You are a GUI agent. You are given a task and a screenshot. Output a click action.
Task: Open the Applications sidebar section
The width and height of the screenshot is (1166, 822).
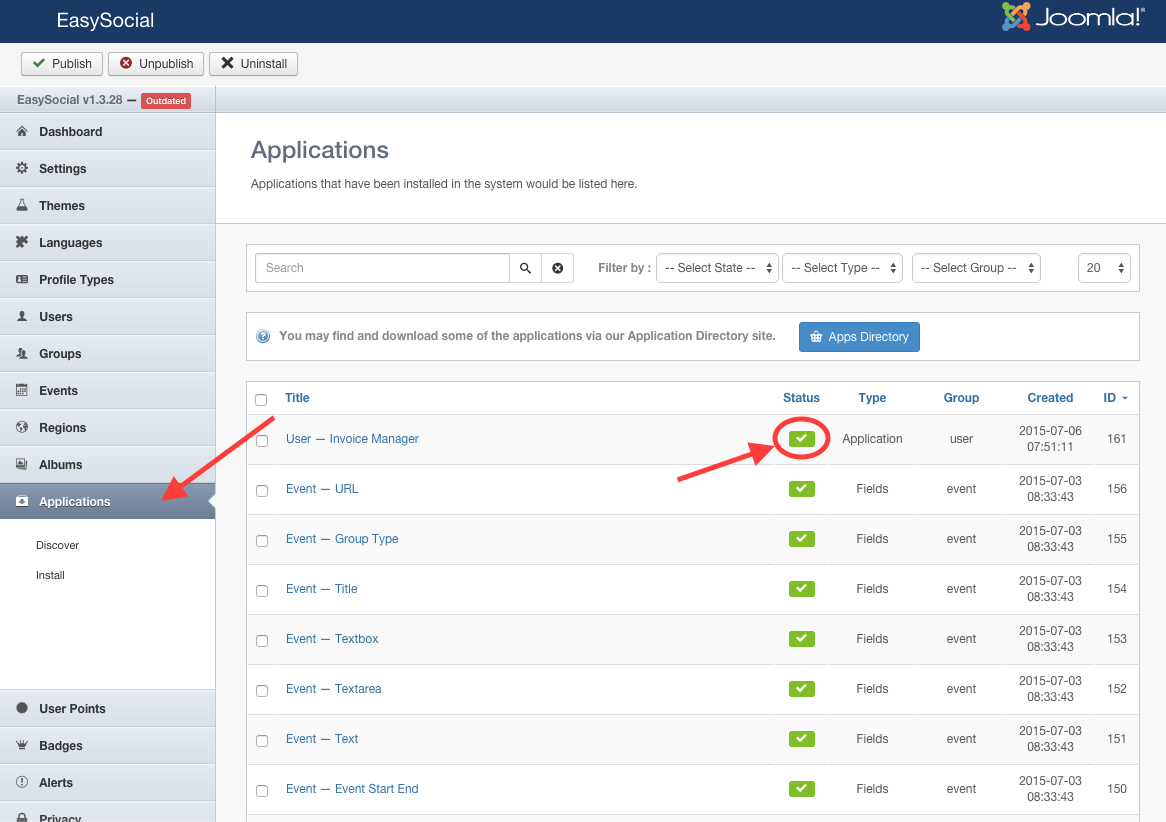click(x=108, y=501)
